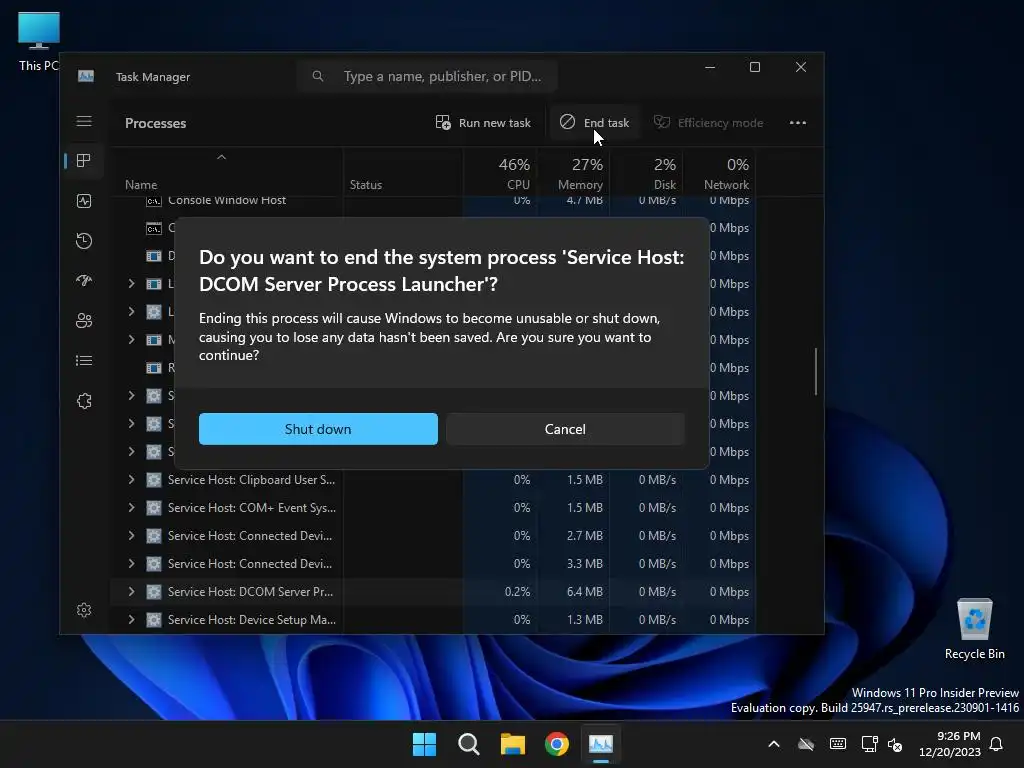
Task: Click the Task Manager taskbar icon
Action: point(601,744)
